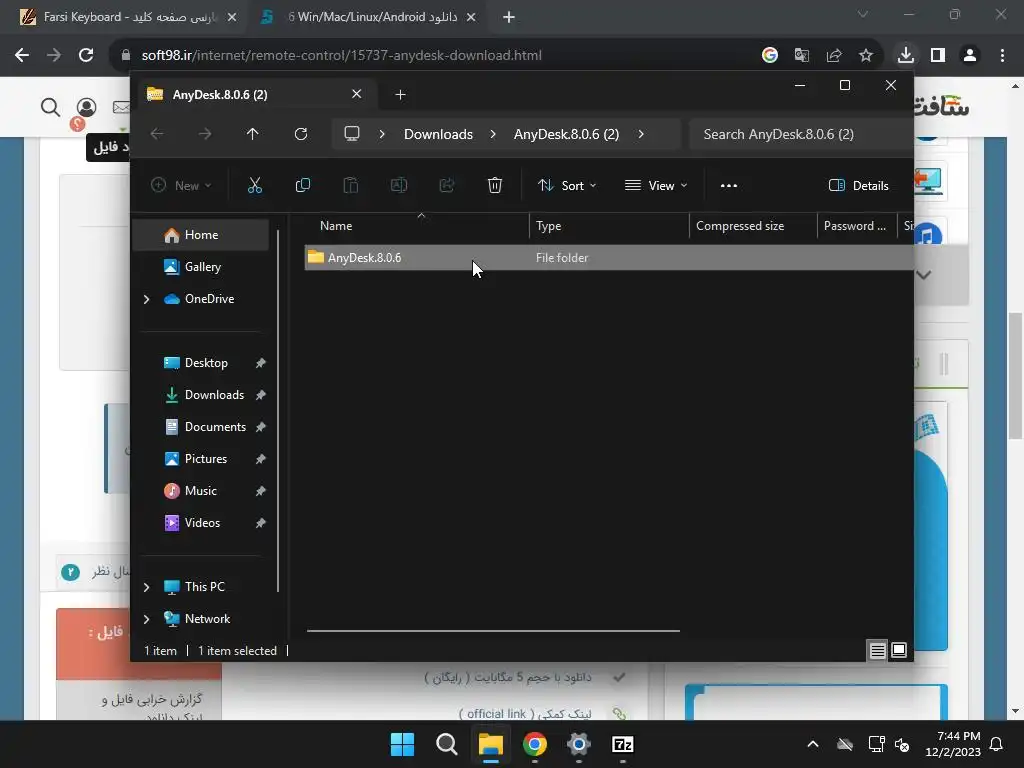Bookmark this page with star icon

coord(866,56)
